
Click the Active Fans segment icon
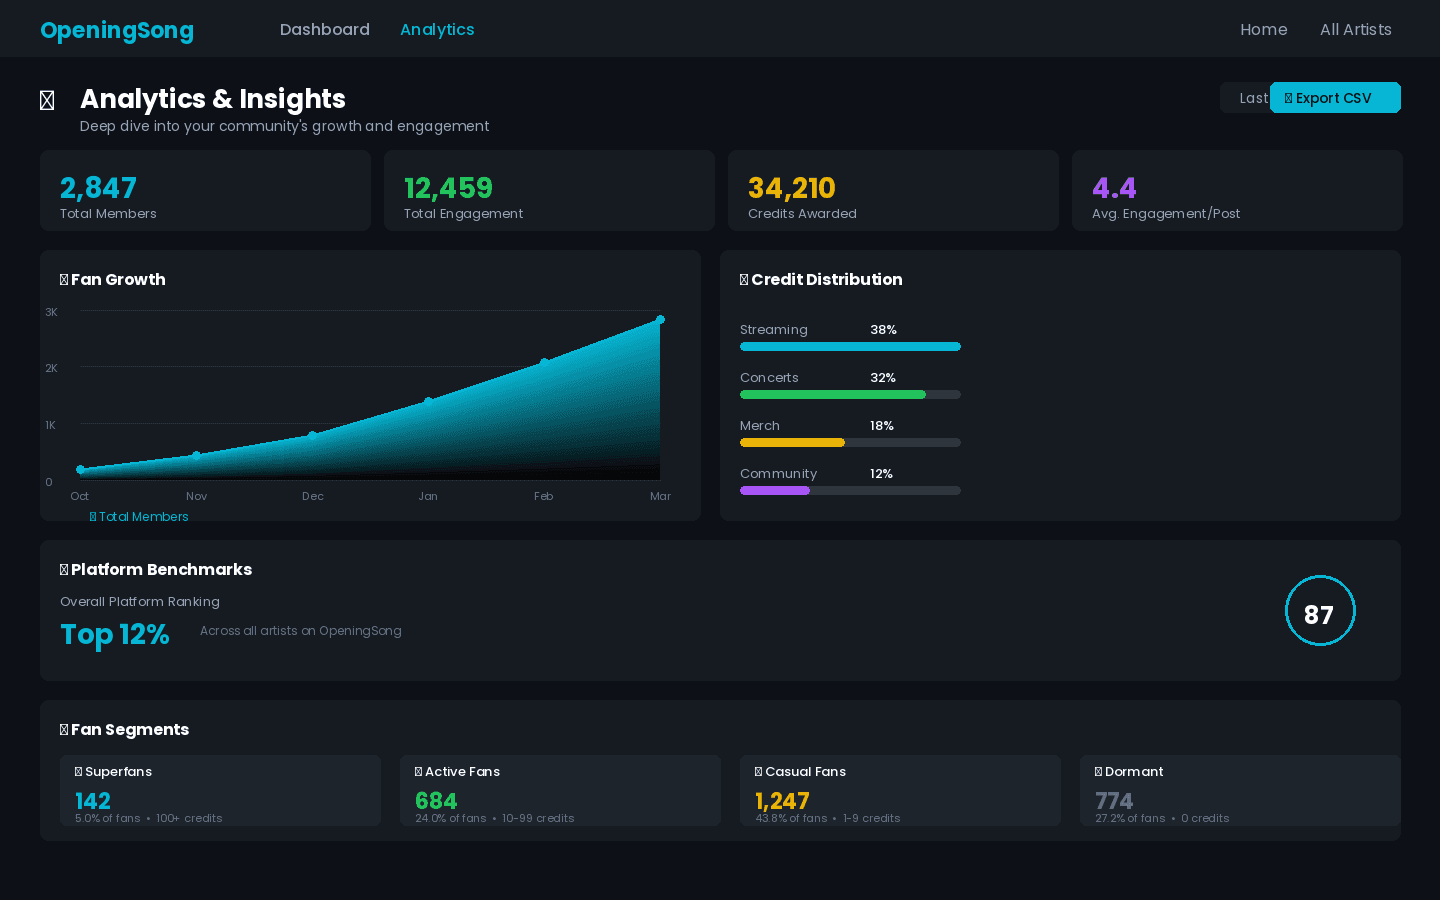[x=418, y=771]
